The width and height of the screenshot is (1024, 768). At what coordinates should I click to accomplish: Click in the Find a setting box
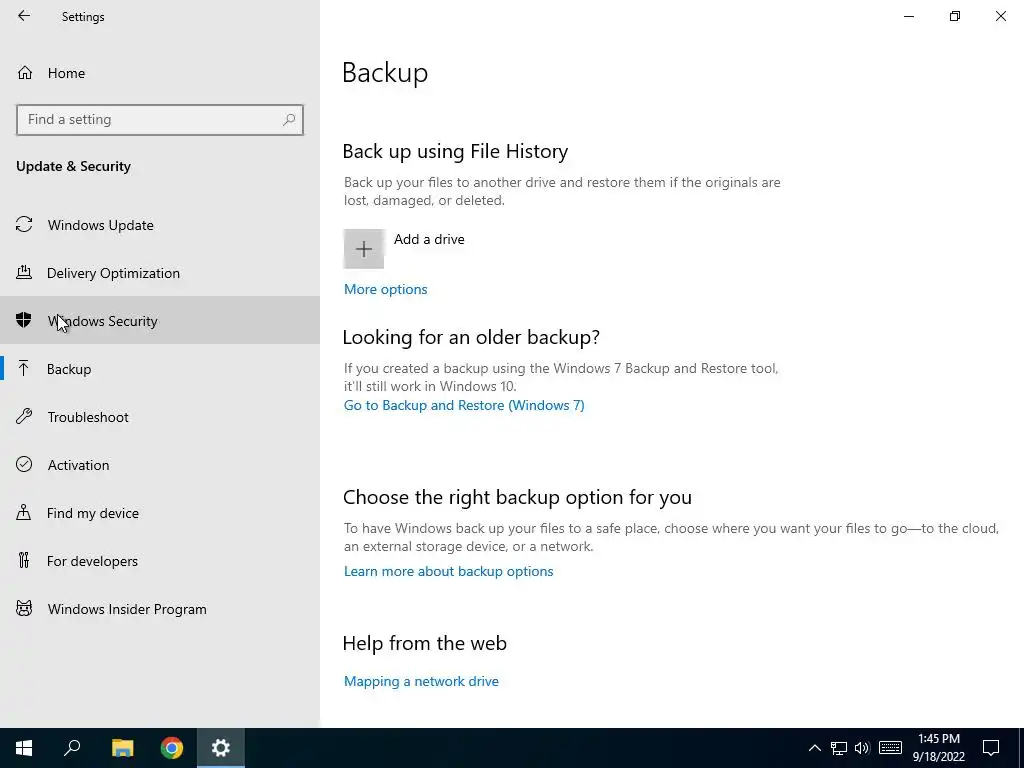[x=160, y=120]
